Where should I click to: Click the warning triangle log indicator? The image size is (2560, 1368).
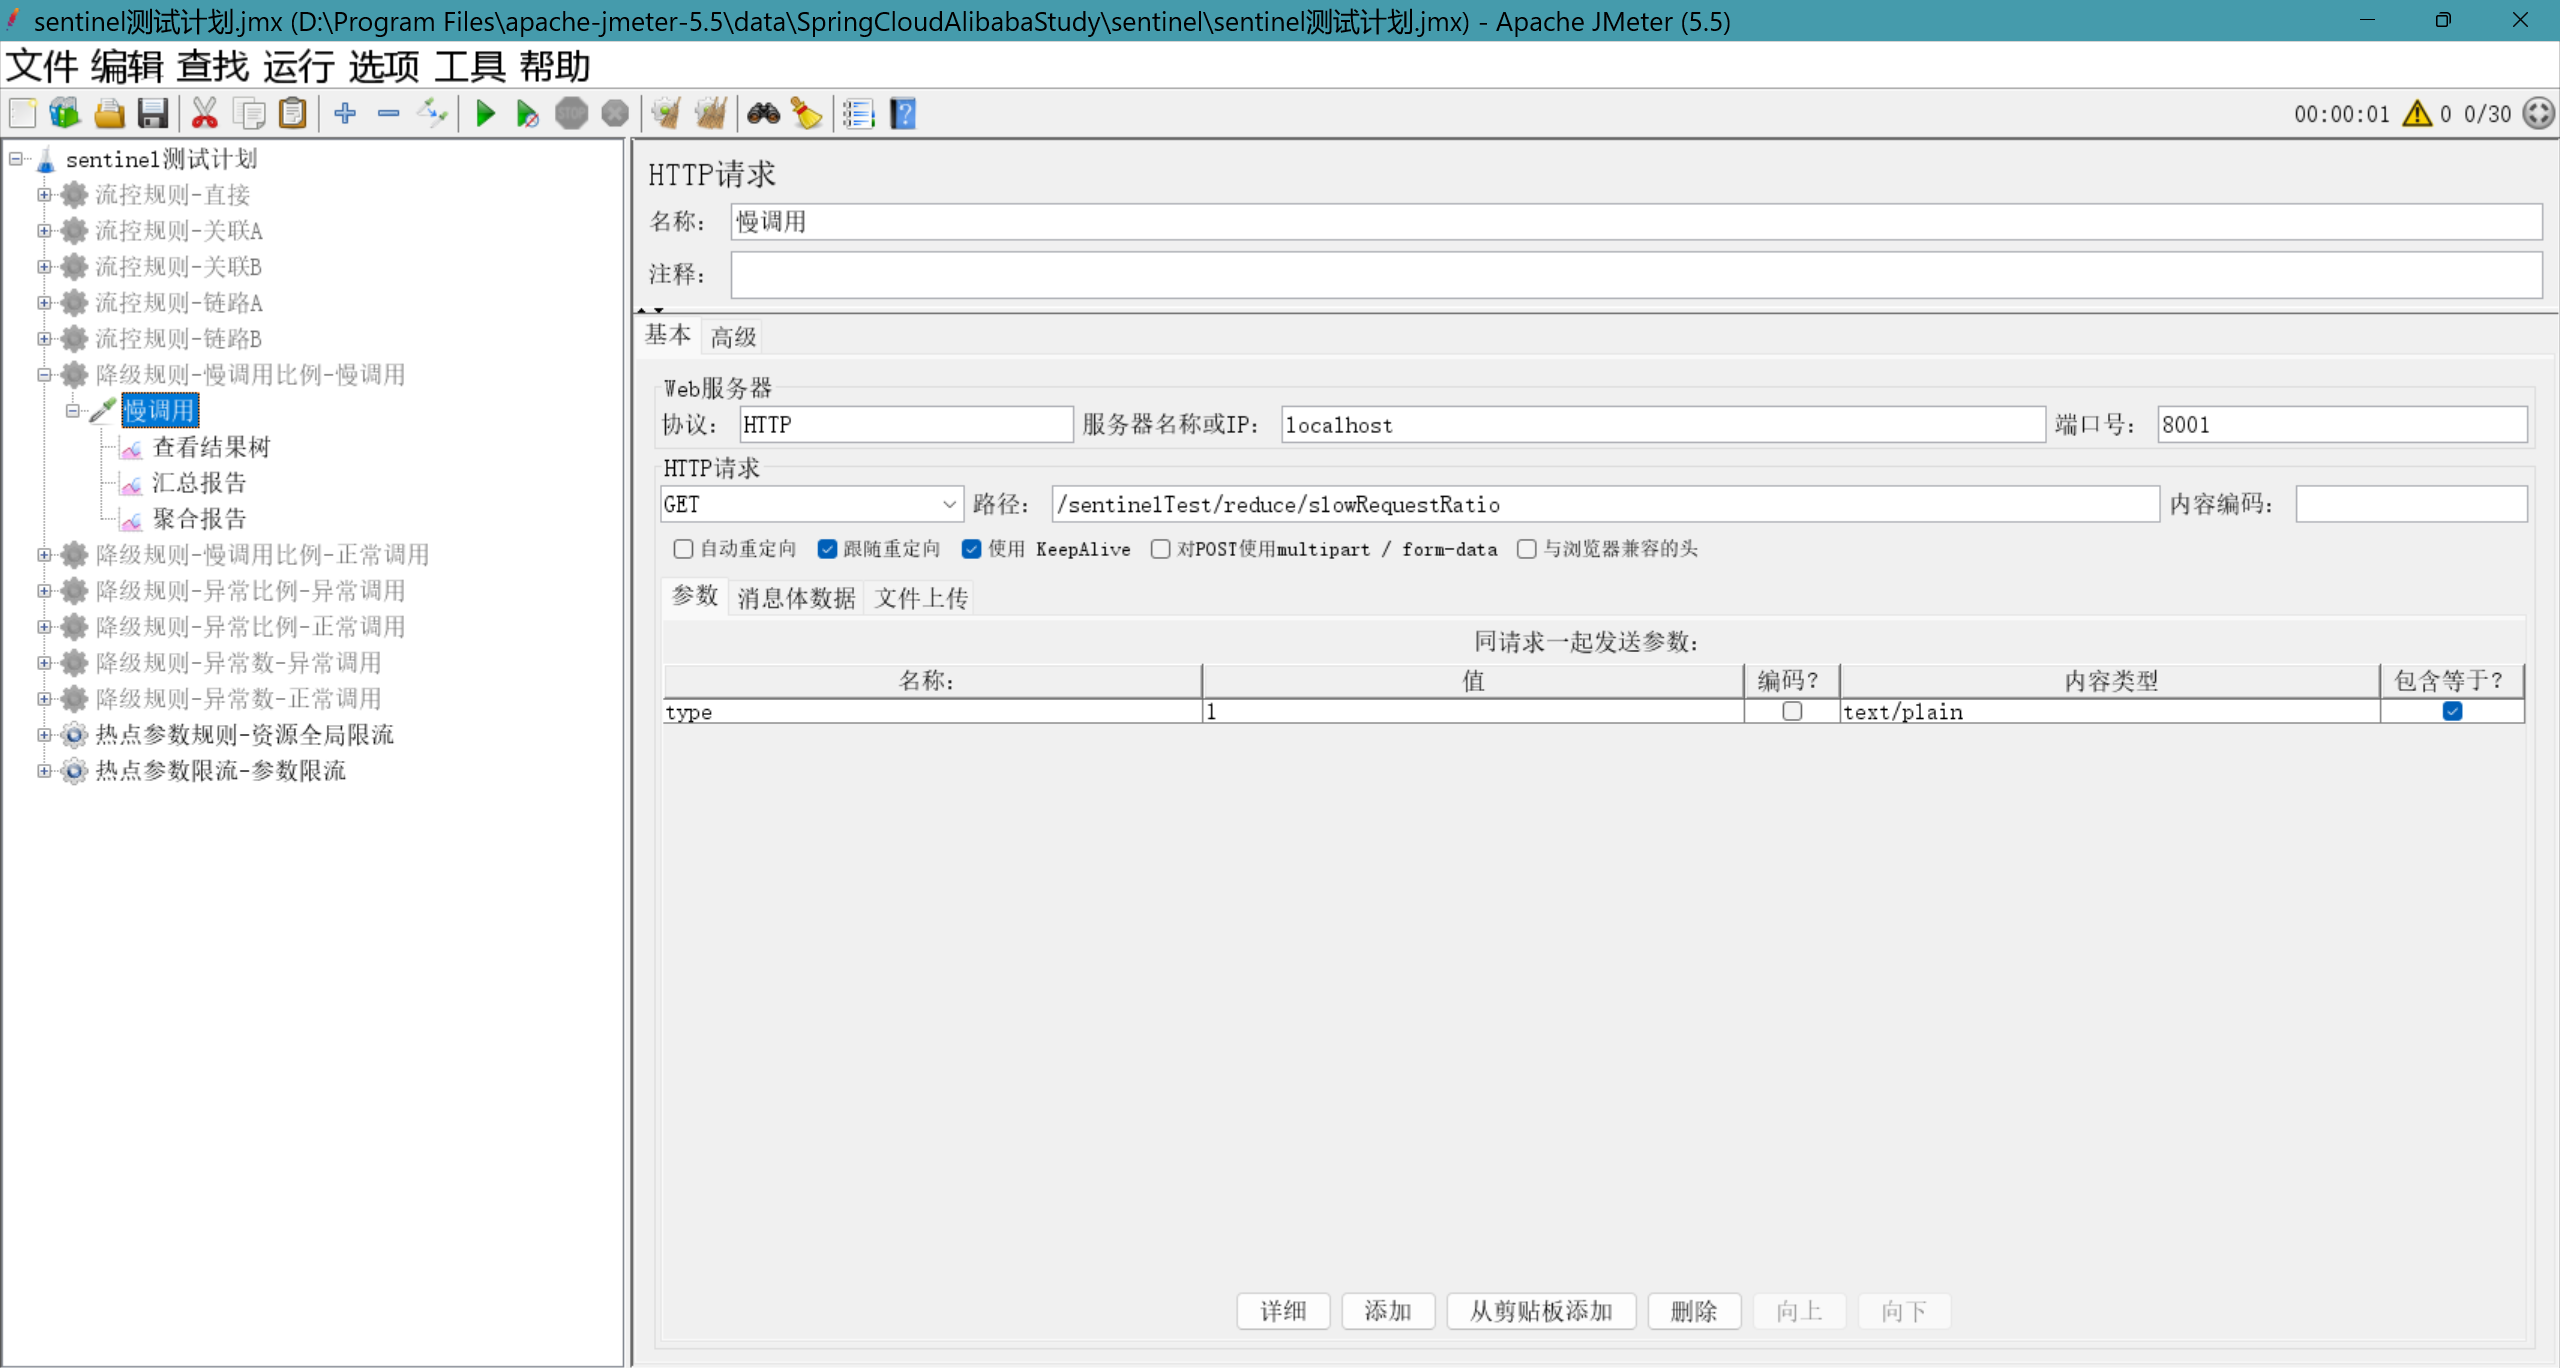click(x=2416, y=113)
